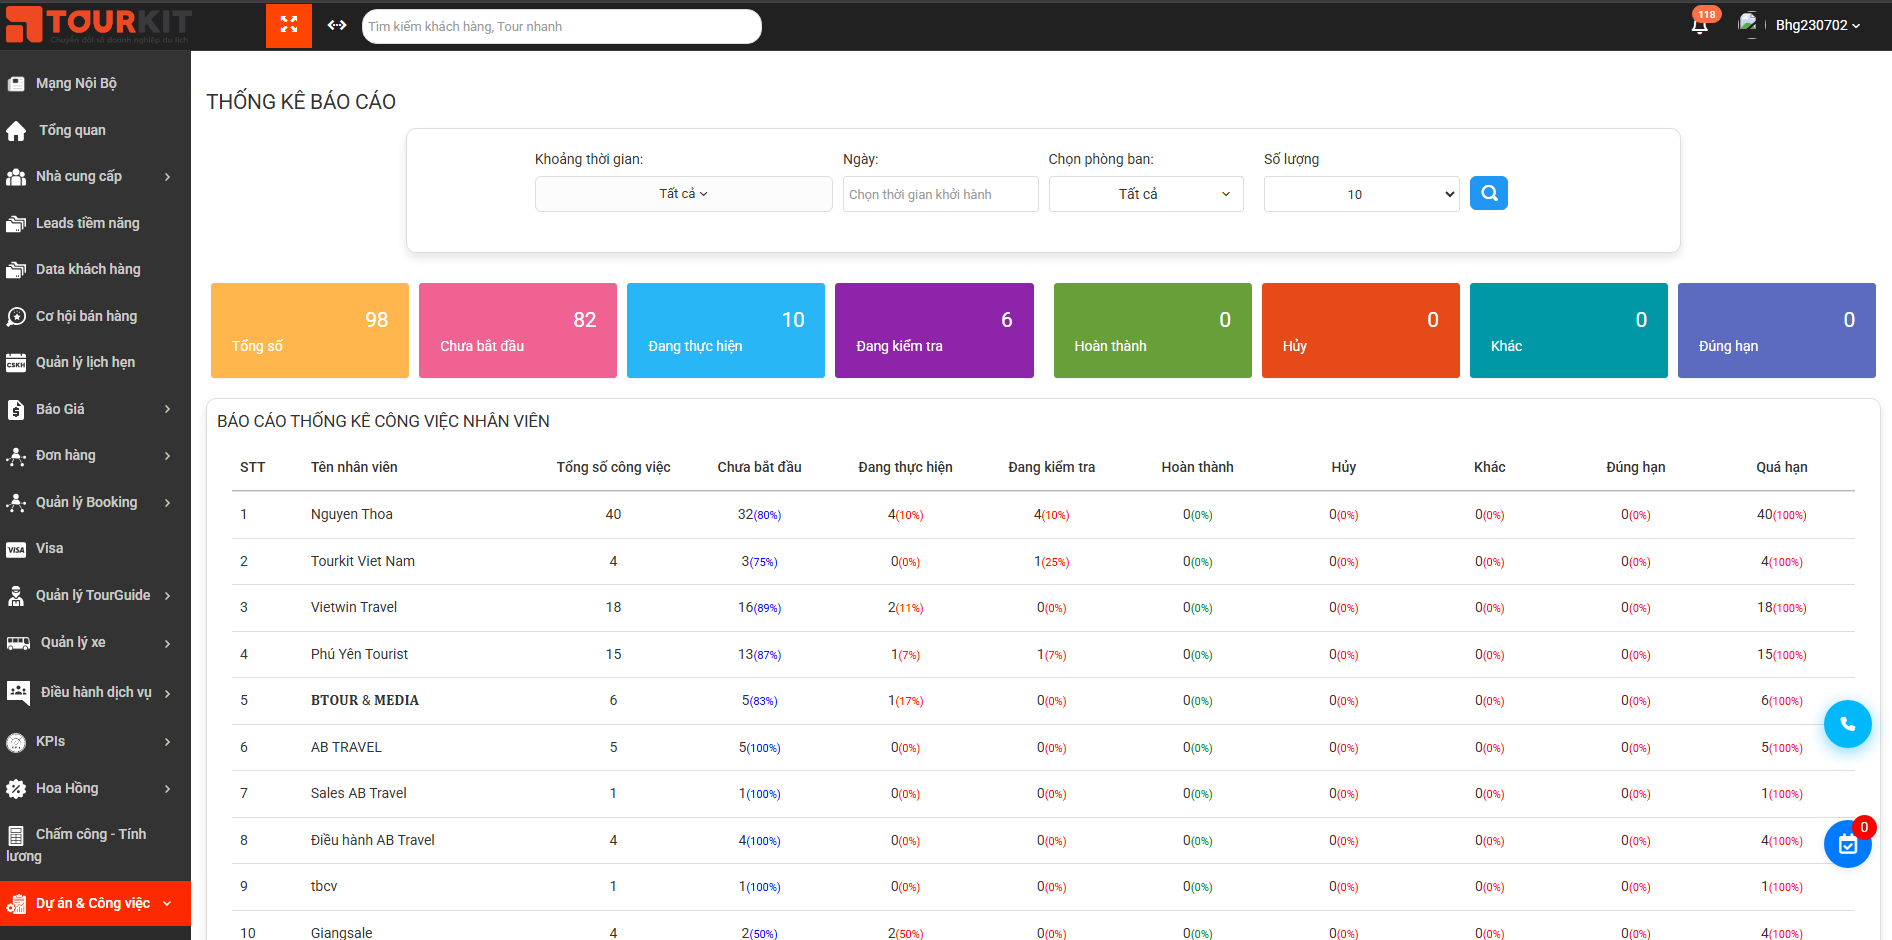The height and width of the screenshot is (940, 1892).
Task: Click the Quản lý xe bus icon
Action: pyautogui.click(x=18, y=643)
